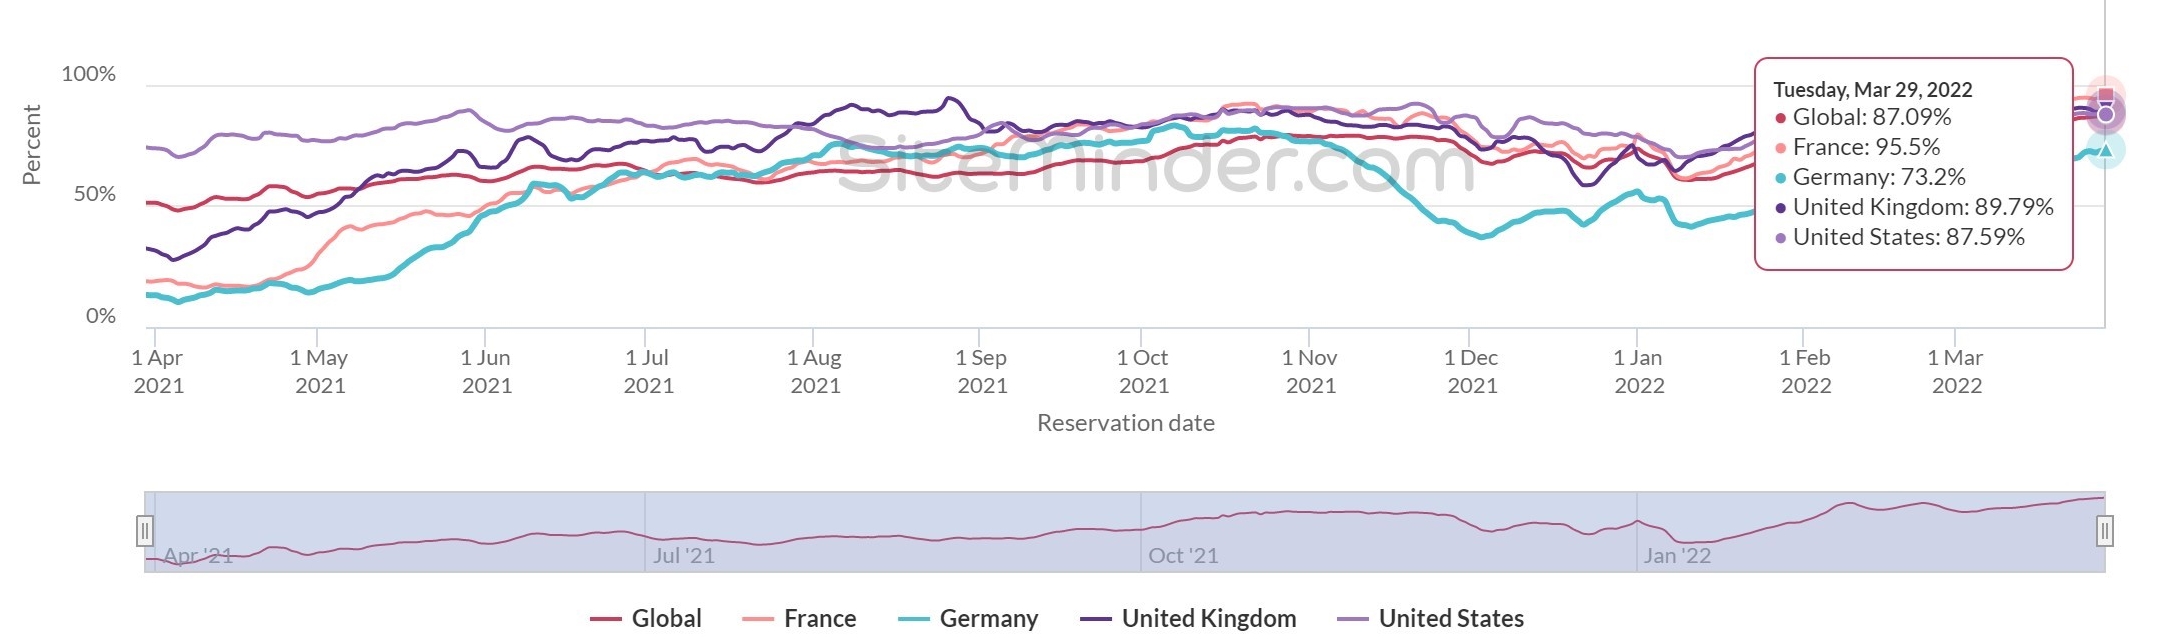Click the teal Germany triangle marker

(2105, 151)
